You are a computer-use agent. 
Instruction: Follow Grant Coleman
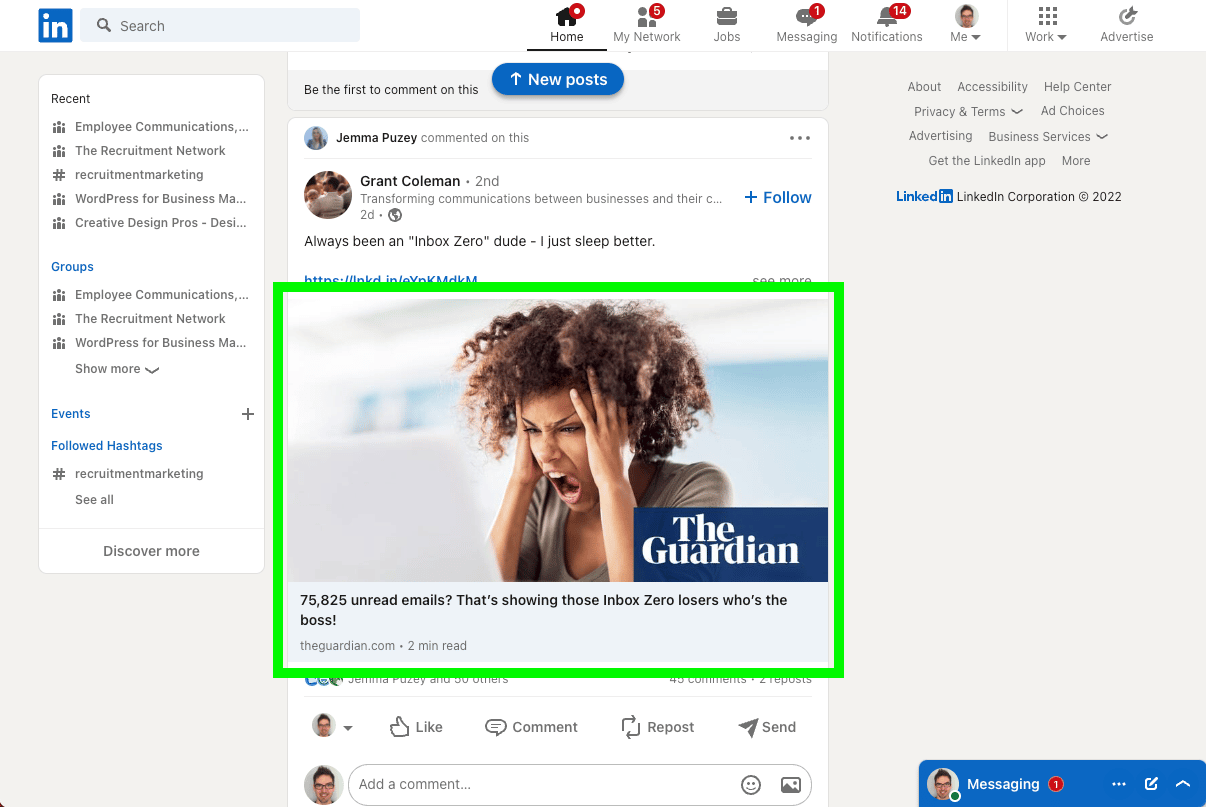(x=778, y=198)
